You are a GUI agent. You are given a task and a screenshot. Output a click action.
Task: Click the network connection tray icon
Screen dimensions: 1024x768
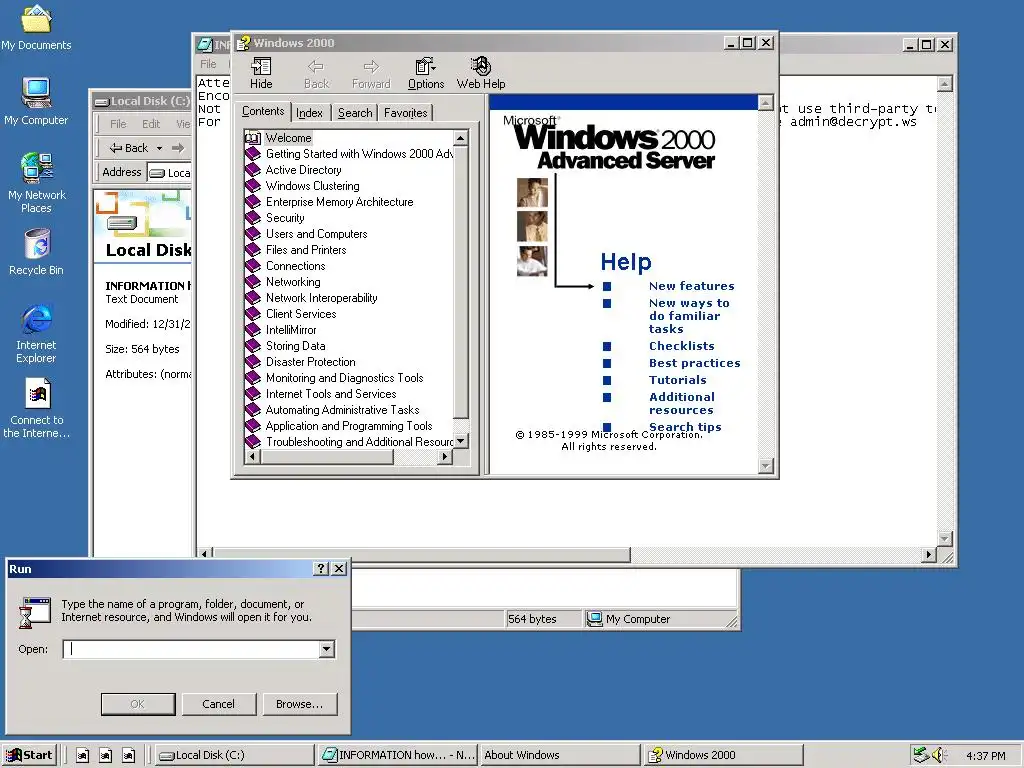tap(921, 755)
